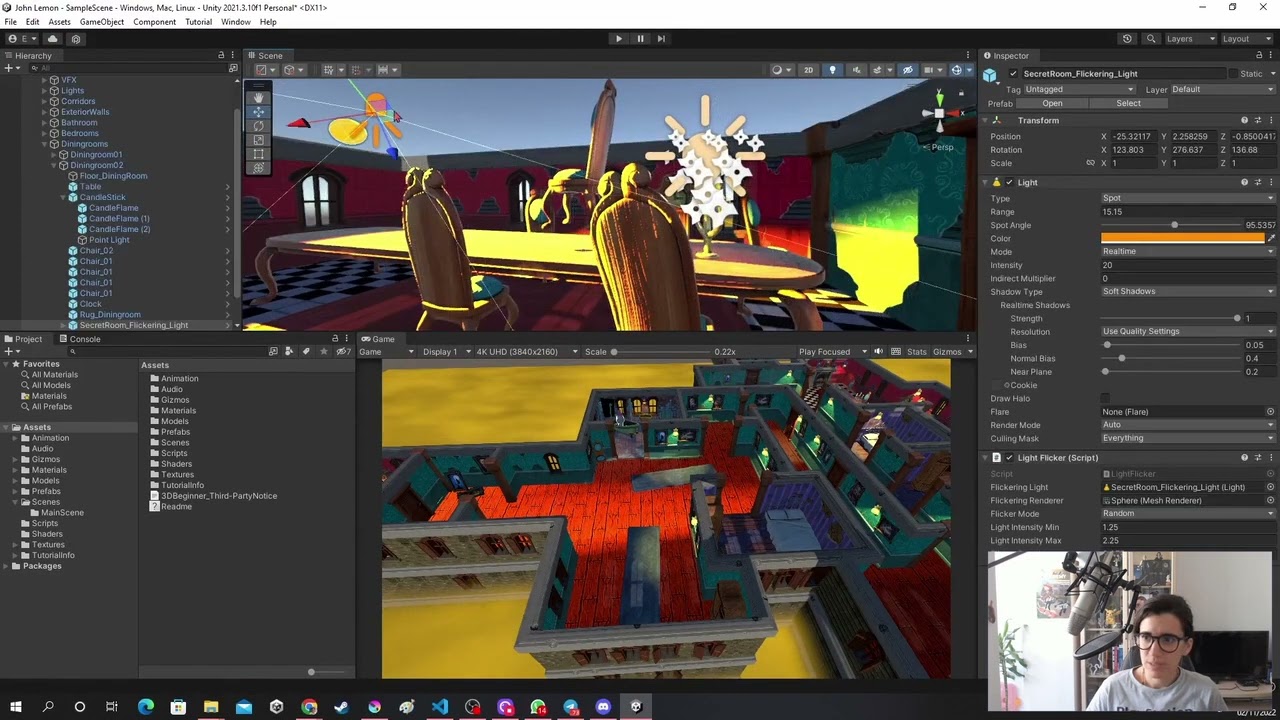This screenshot has width=1280, height=720.
Task: Click the Range input field
Action: click(1188, 212)
